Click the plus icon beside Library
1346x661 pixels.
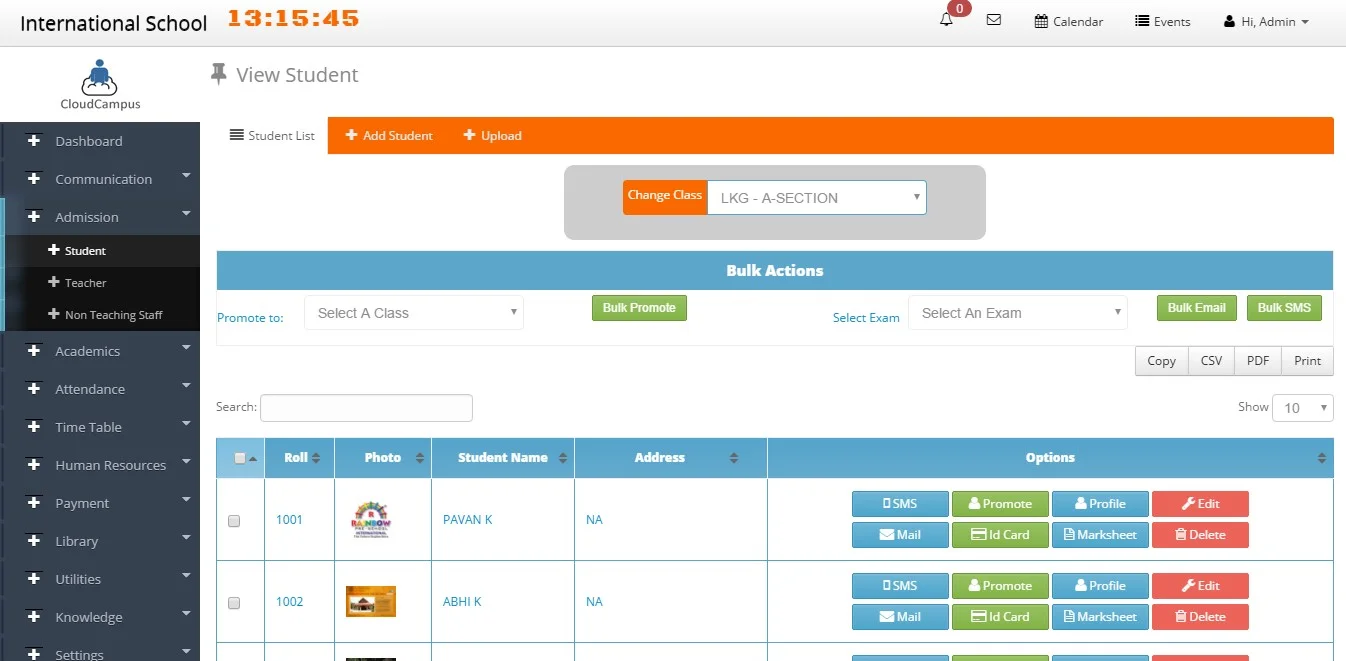point(34,541)
